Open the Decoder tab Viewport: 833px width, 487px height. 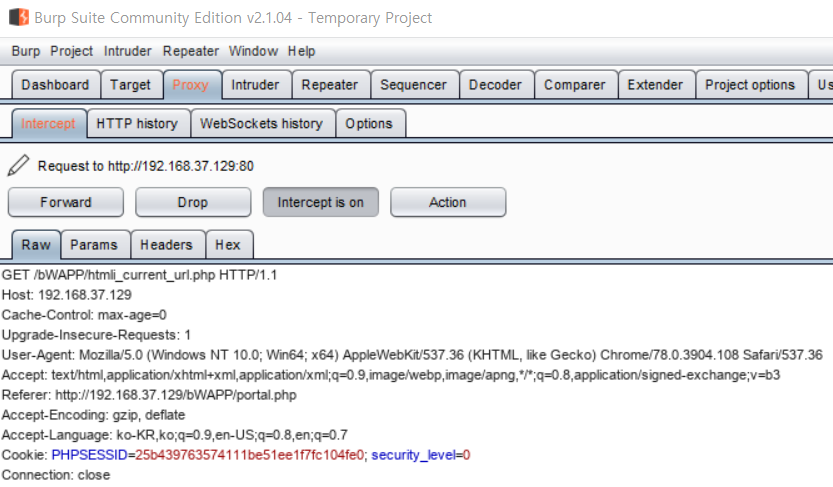(495, 85)
